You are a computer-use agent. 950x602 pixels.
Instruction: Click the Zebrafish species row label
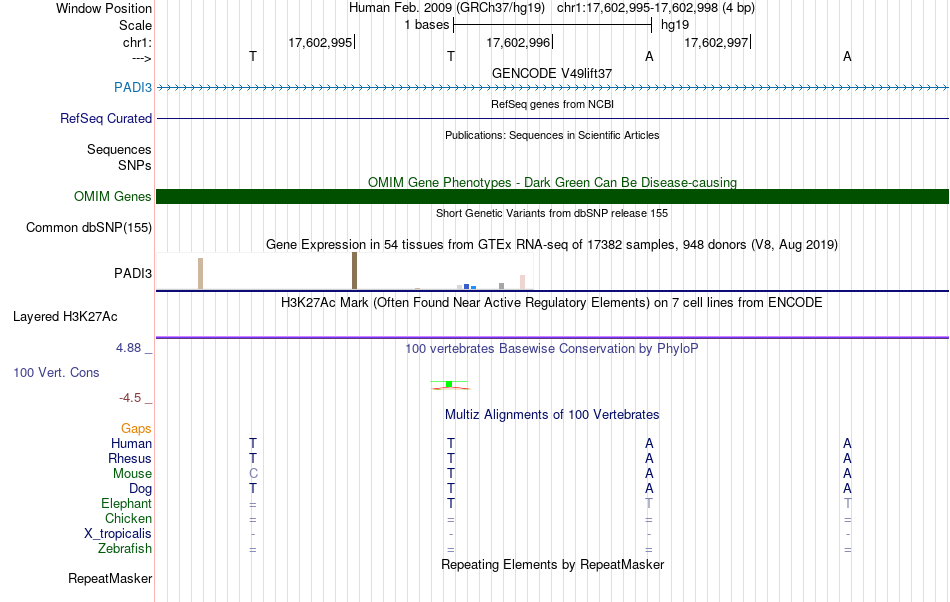tap(125, 549)
